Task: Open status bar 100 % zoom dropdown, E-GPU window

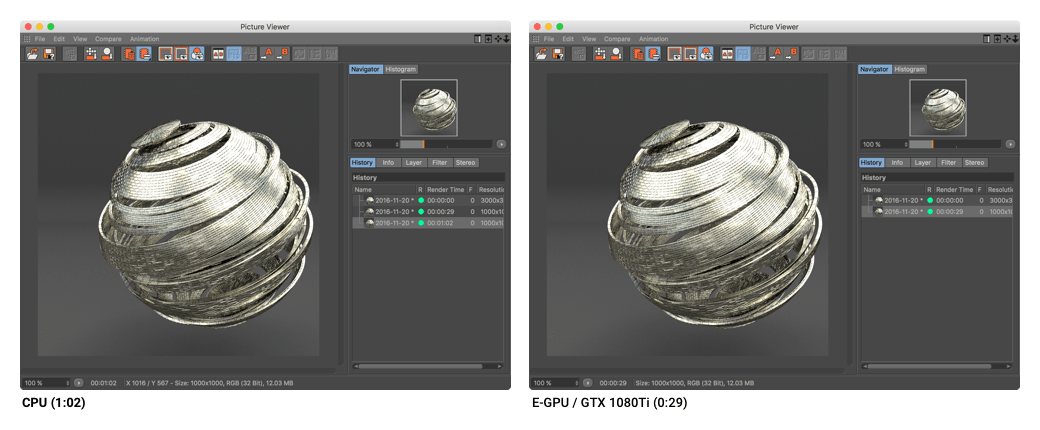Action: pos(555,383)
